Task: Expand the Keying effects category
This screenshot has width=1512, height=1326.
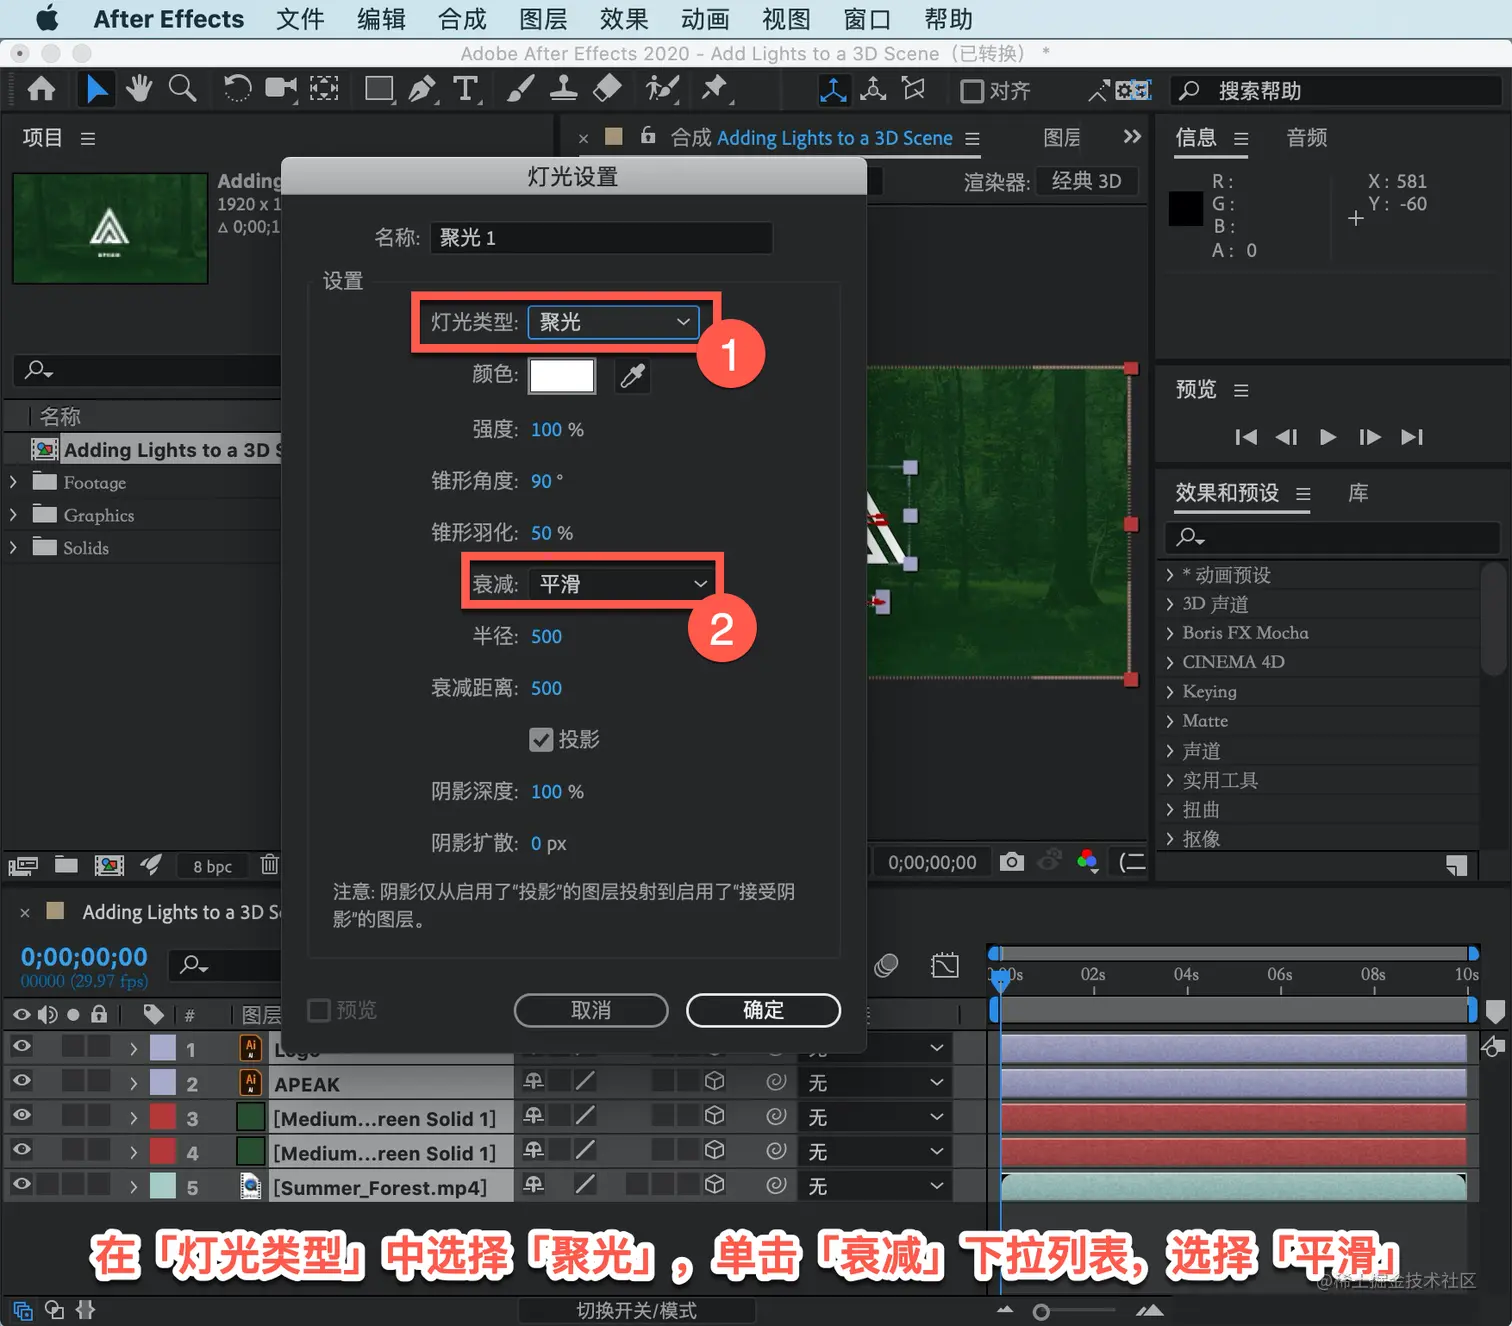Action: pyautogui.click(x=1170, y=691)
